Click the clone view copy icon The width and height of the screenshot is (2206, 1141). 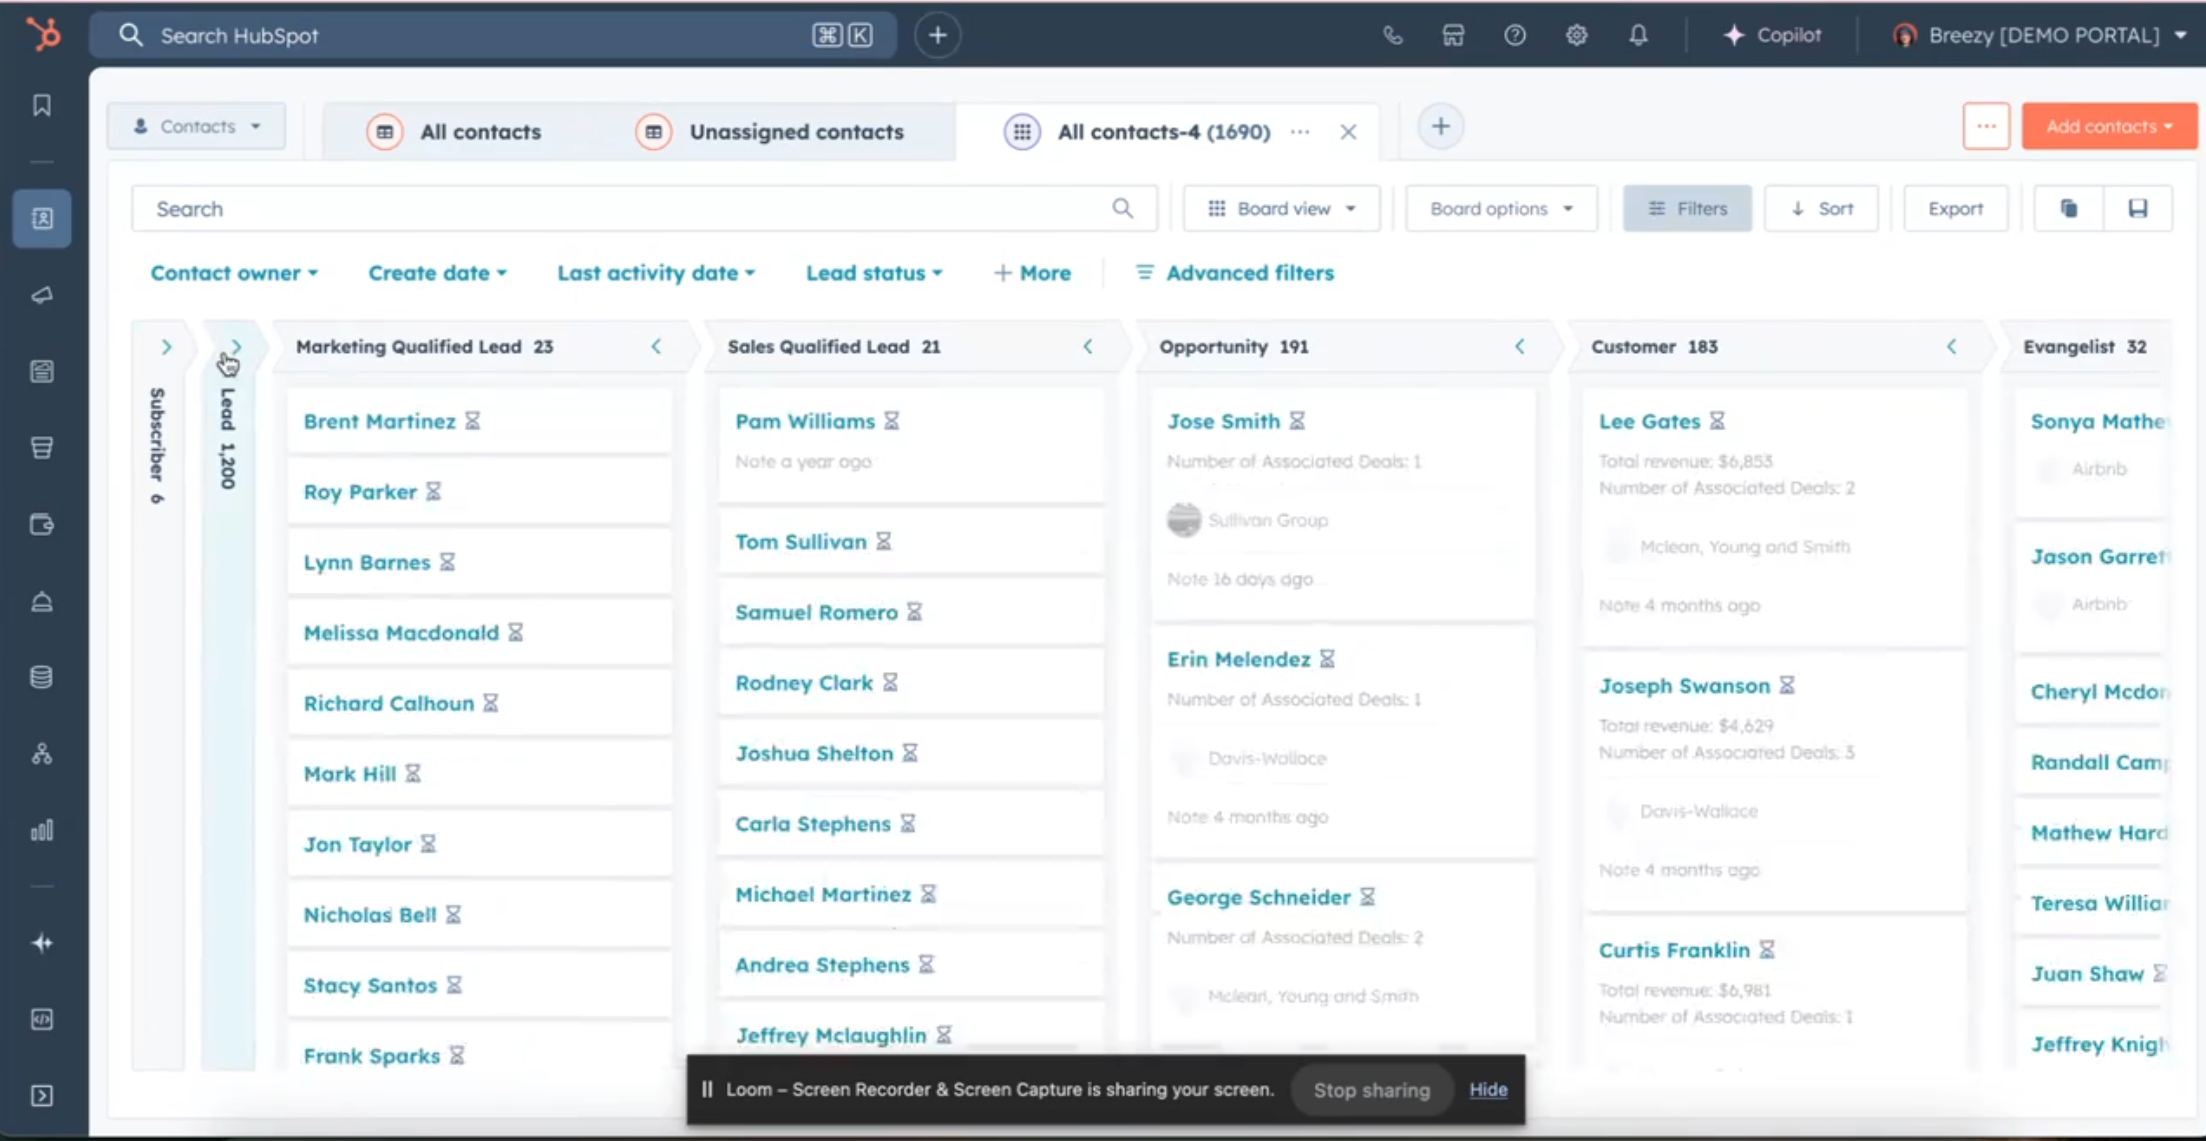coord(2069,208)
